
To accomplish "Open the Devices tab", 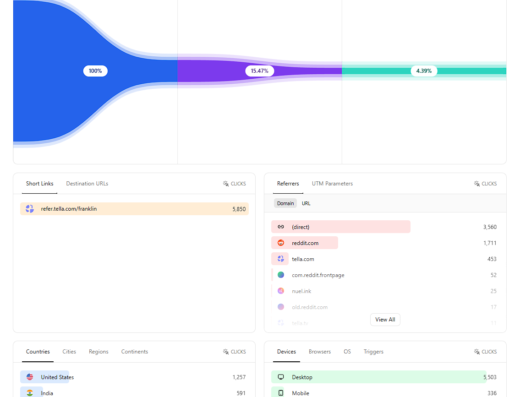I will (x=286, y=352).
